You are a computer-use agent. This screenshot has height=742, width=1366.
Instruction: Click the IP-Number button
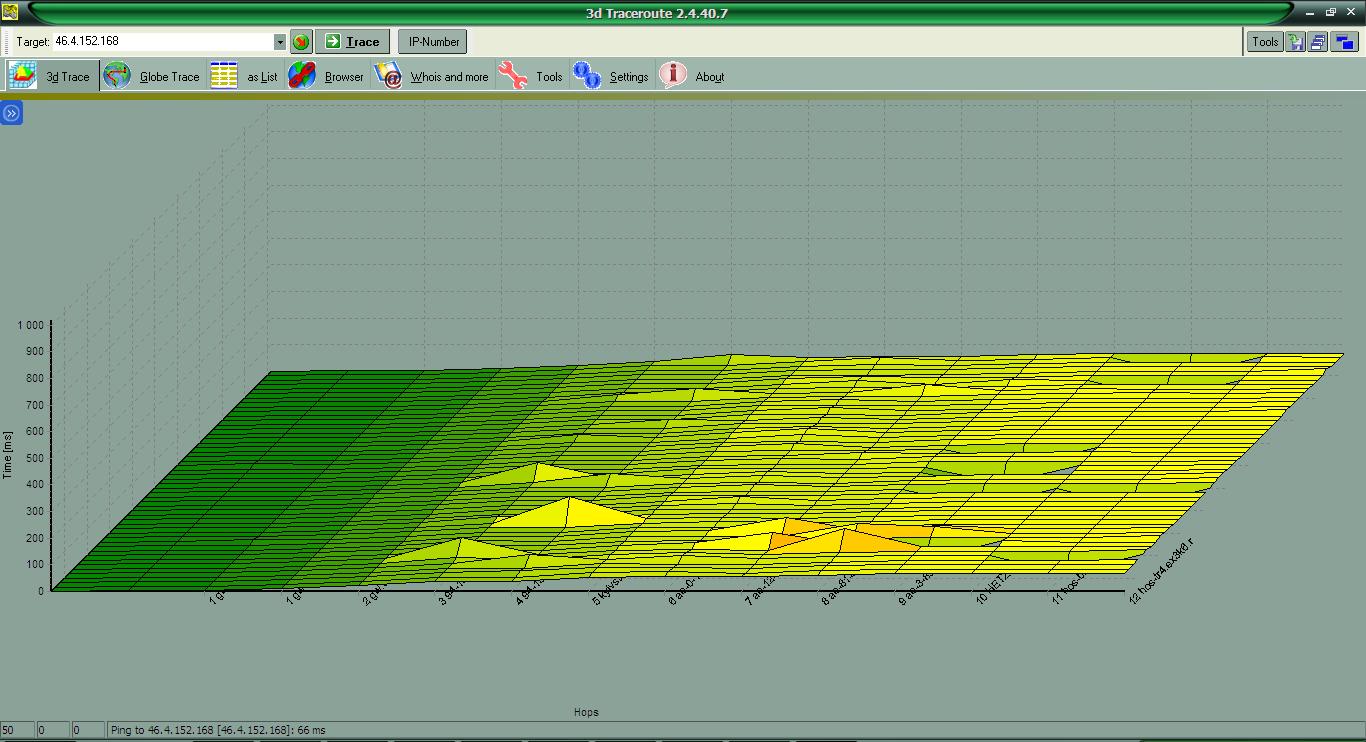click(434, 42)
